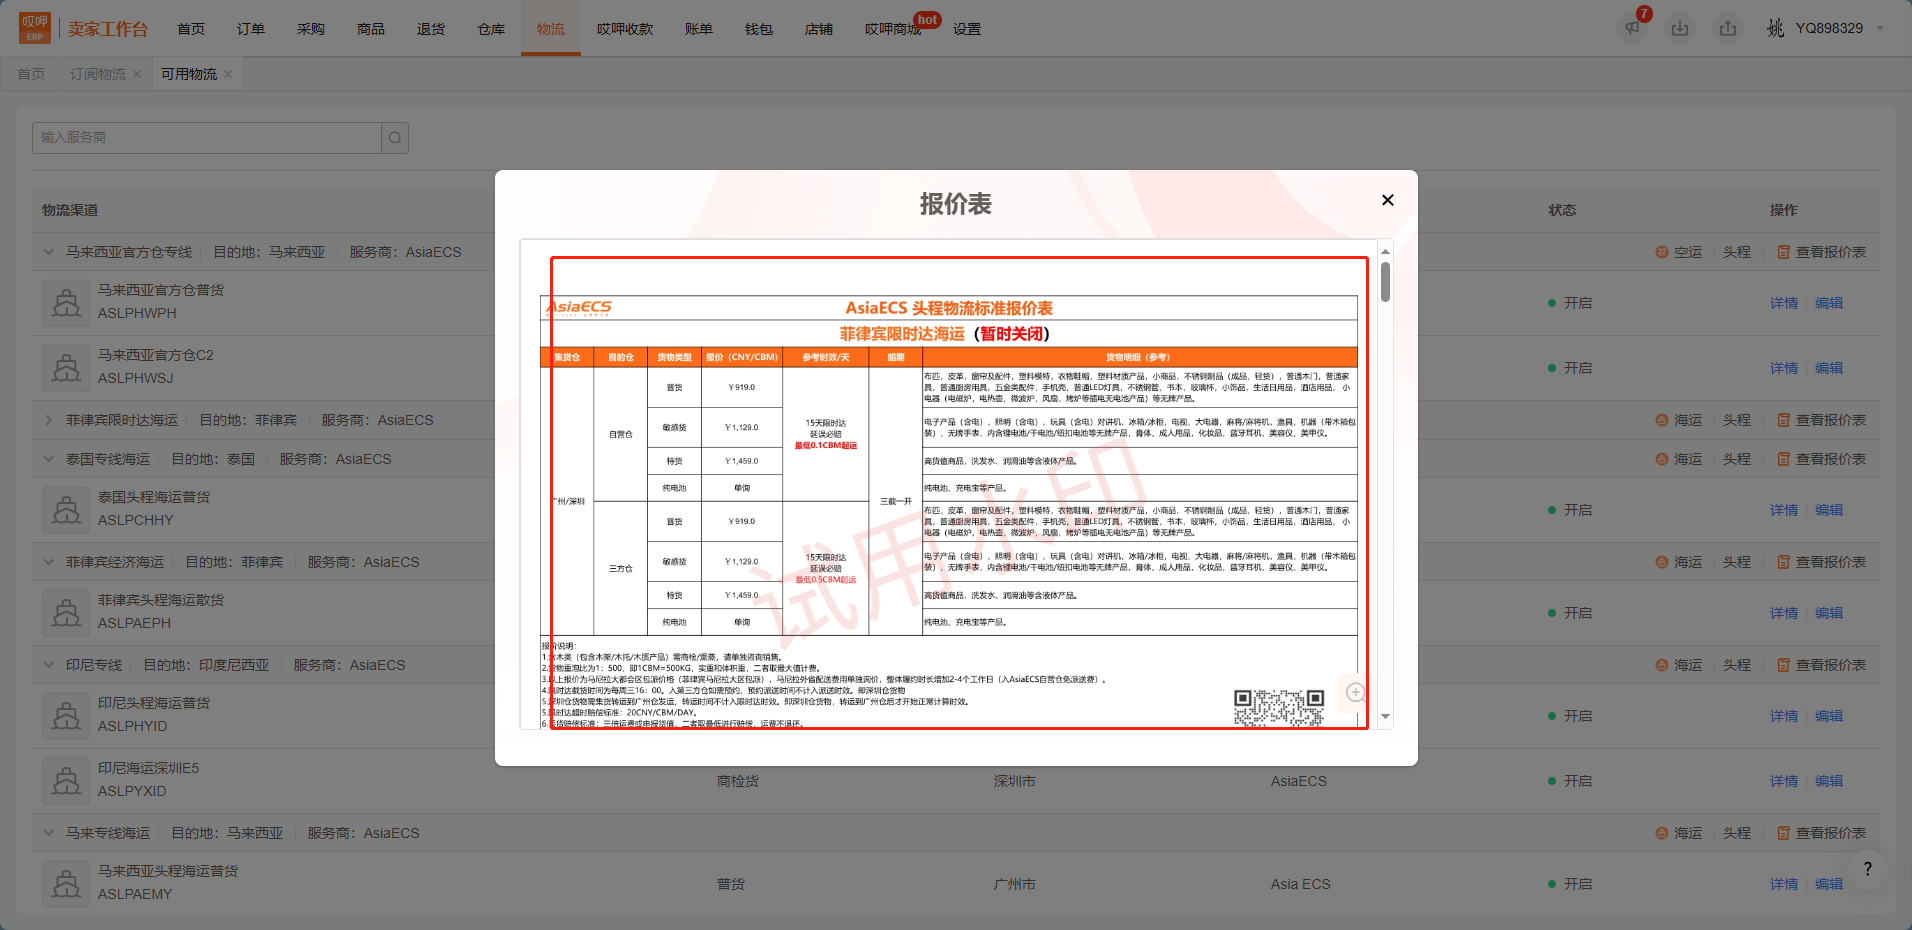The height and width of the screenshot is (930, 1912).
Task: Open 查看报价表 for 马来西亚官方仓专线
Action: [x=1822, y=252]
